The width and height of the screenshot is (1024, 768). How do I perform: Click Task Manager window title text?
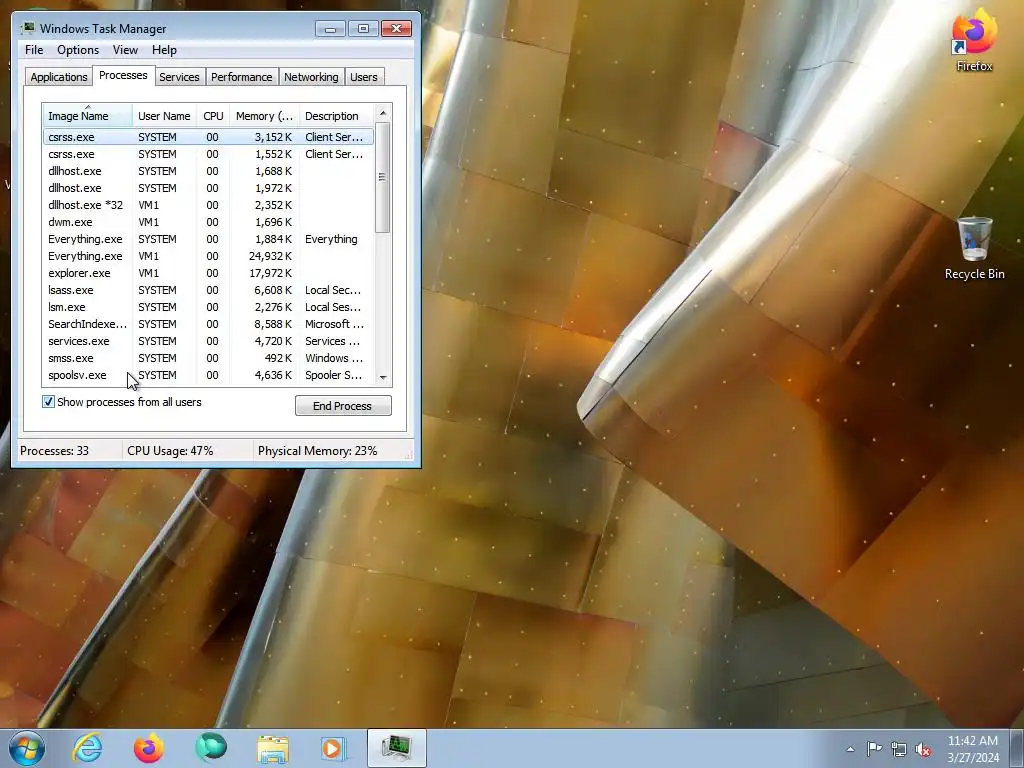click(x=103, y=29)
